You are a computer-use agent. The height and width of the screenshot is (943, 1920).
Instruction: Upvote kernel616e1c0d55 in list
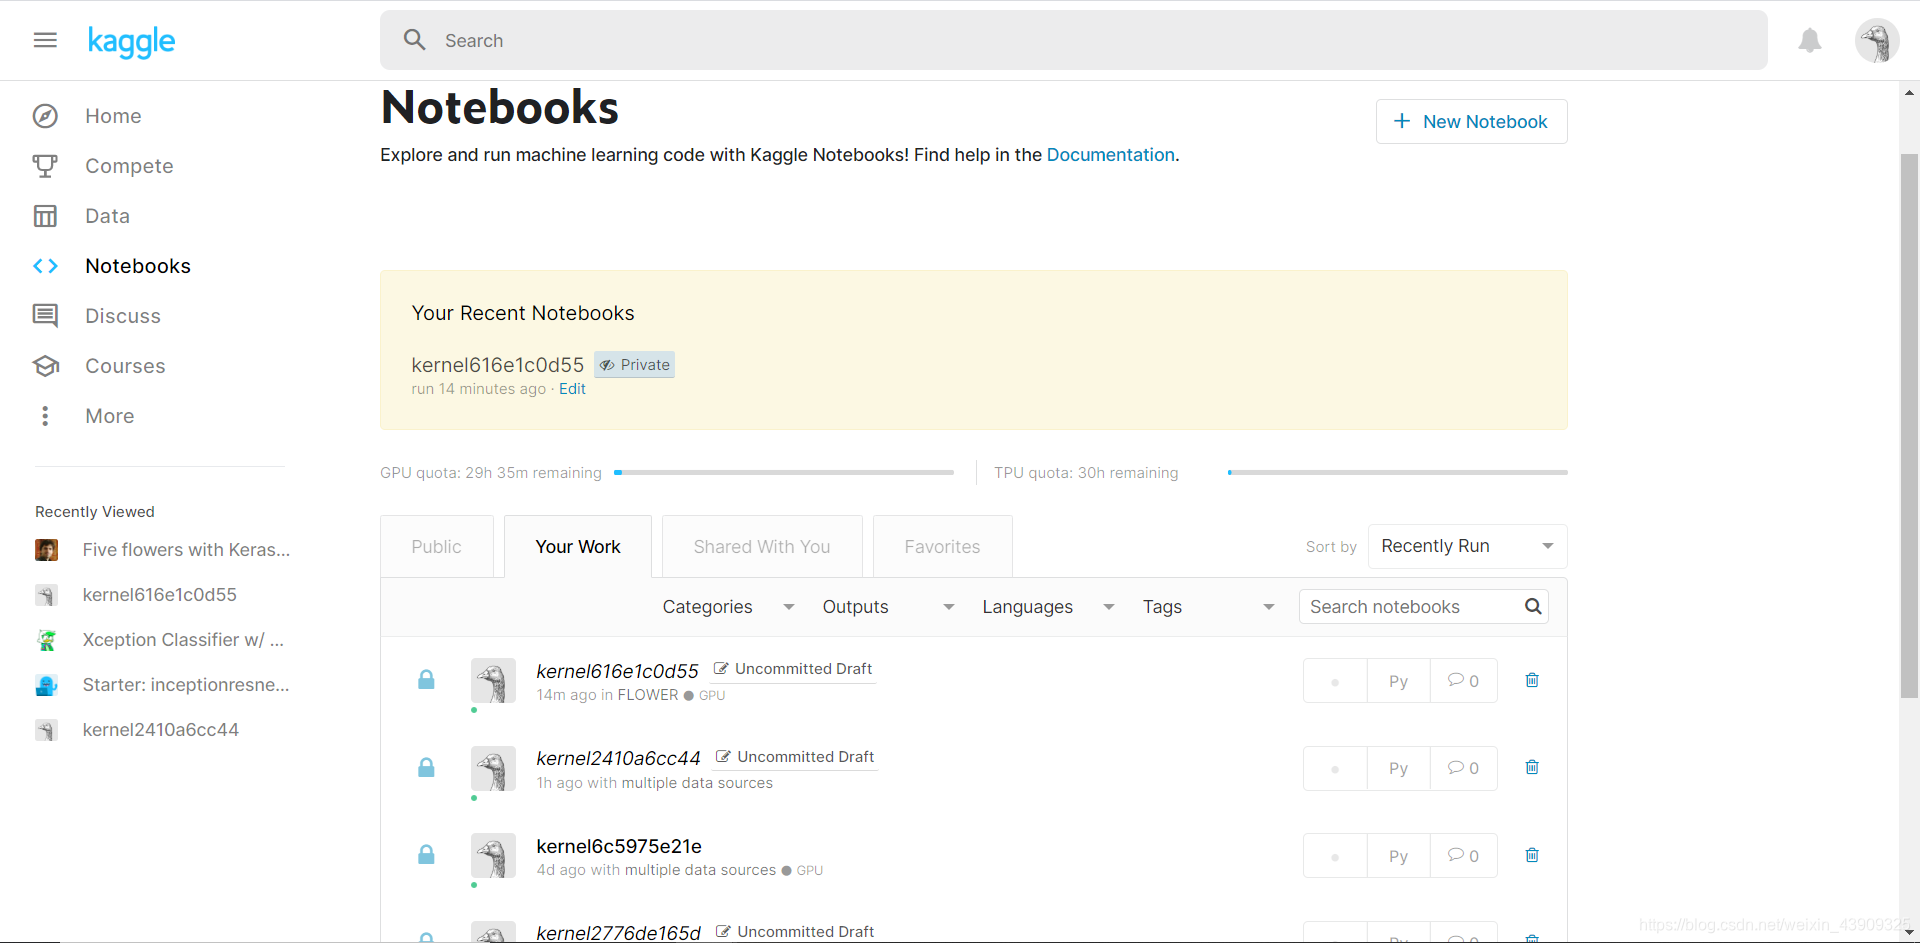click(x=1335, y=681)
